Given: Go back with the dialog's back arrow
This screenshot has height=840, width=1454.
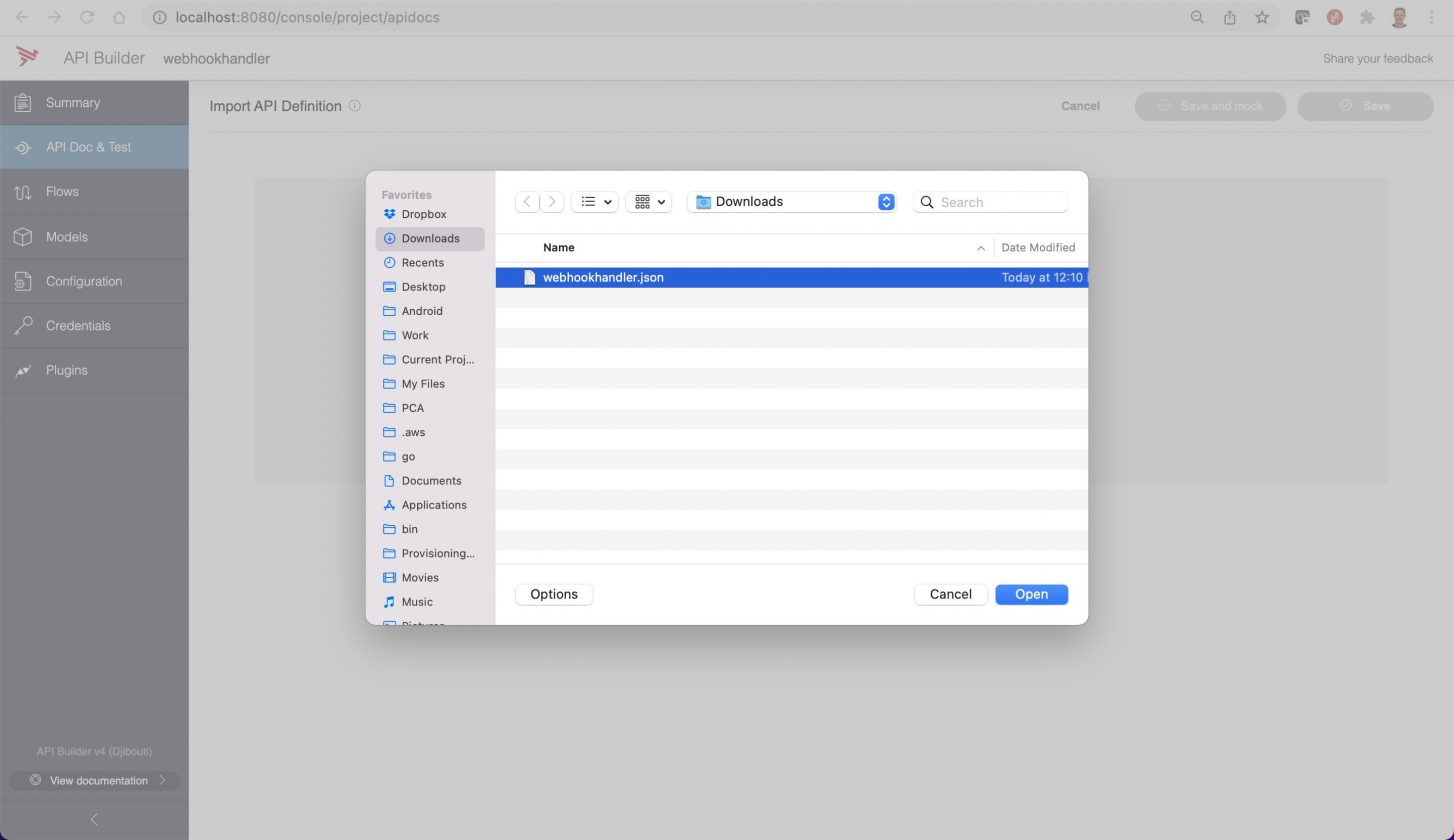Looking at the screenshot, I should tap(527, 202).
